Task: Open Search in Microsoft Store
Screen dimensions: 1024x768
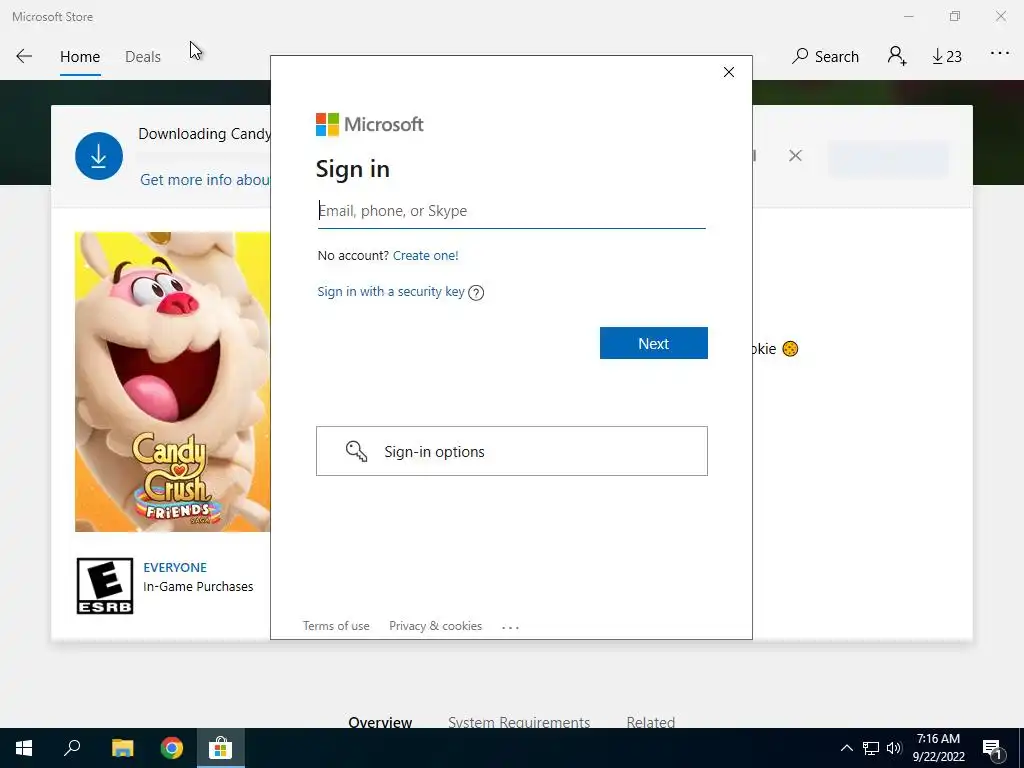Action: click(825, 57)
